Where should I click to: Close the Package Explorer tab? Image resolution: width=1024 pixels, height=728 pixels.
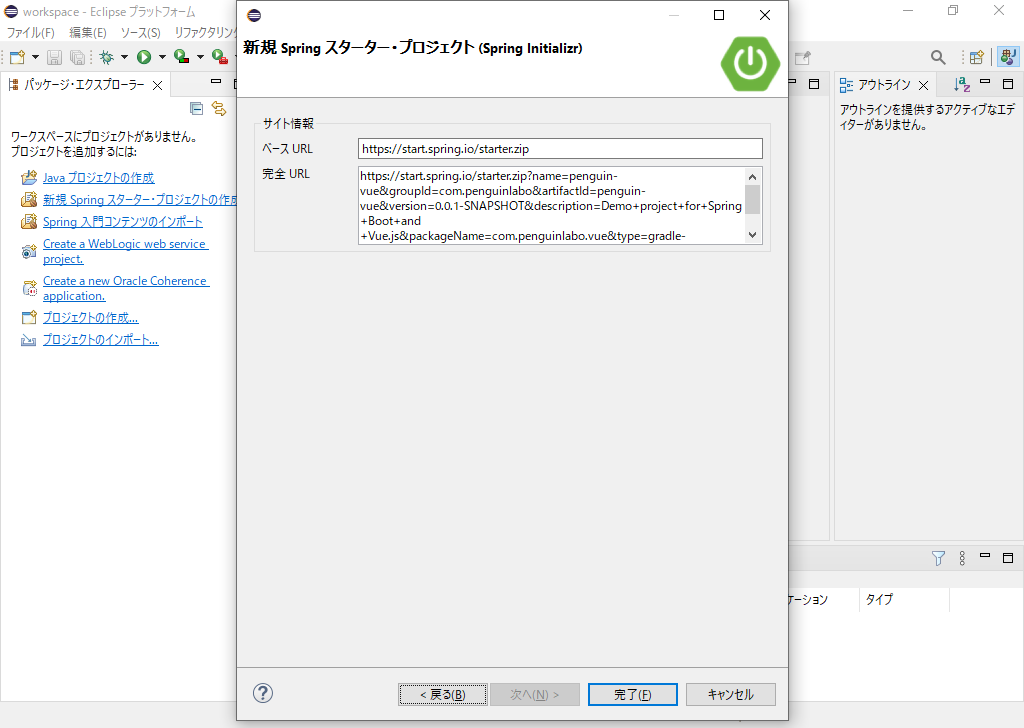(157, 86)
